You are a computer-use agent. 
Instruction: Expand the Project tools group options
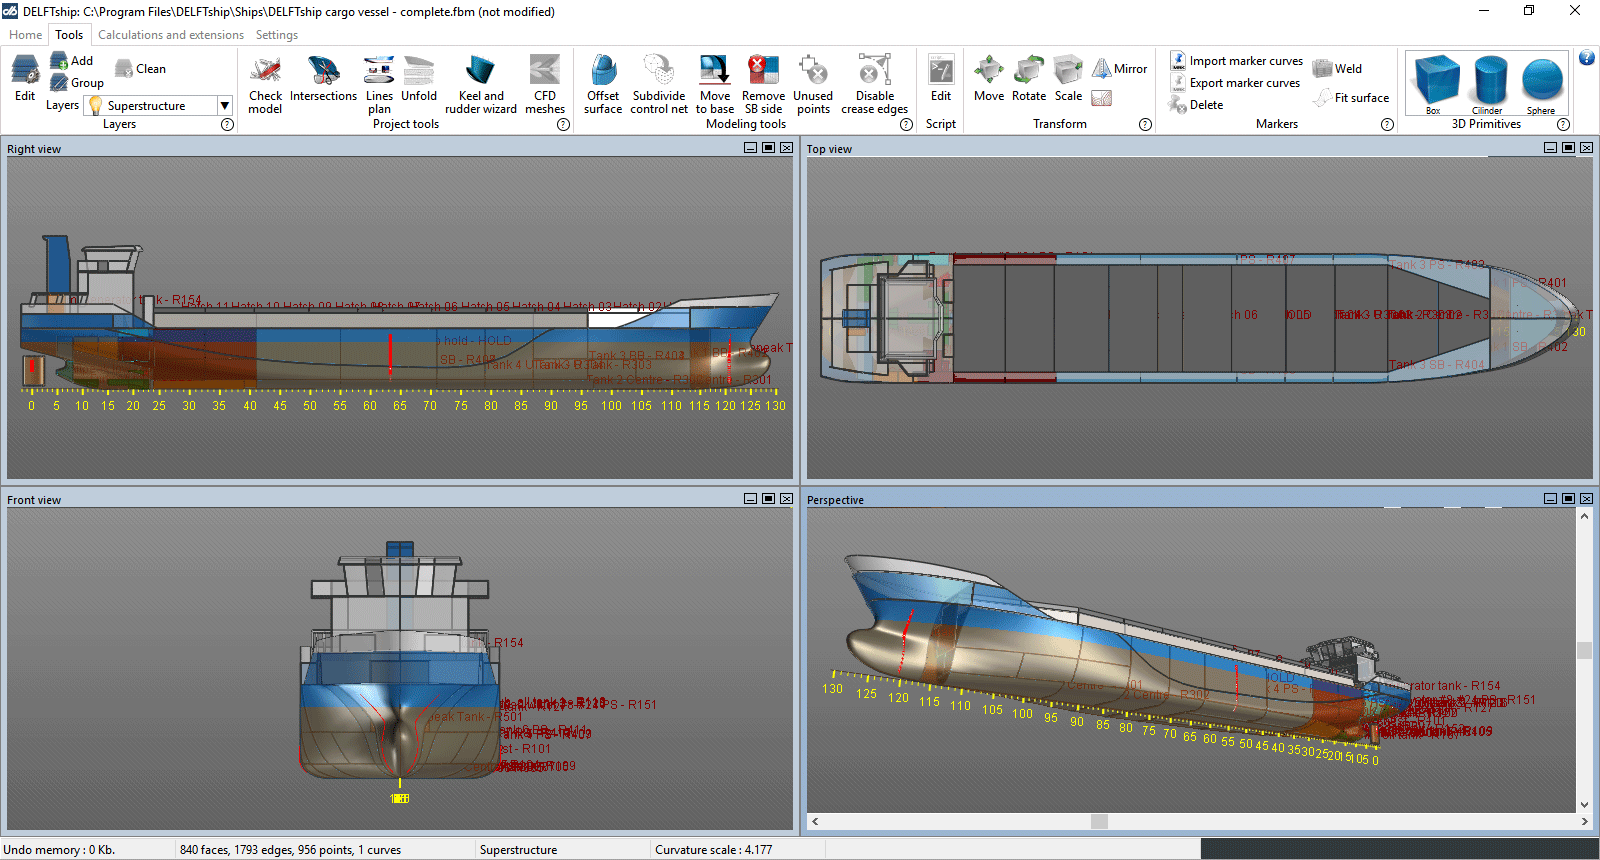(x=563, y=125)
